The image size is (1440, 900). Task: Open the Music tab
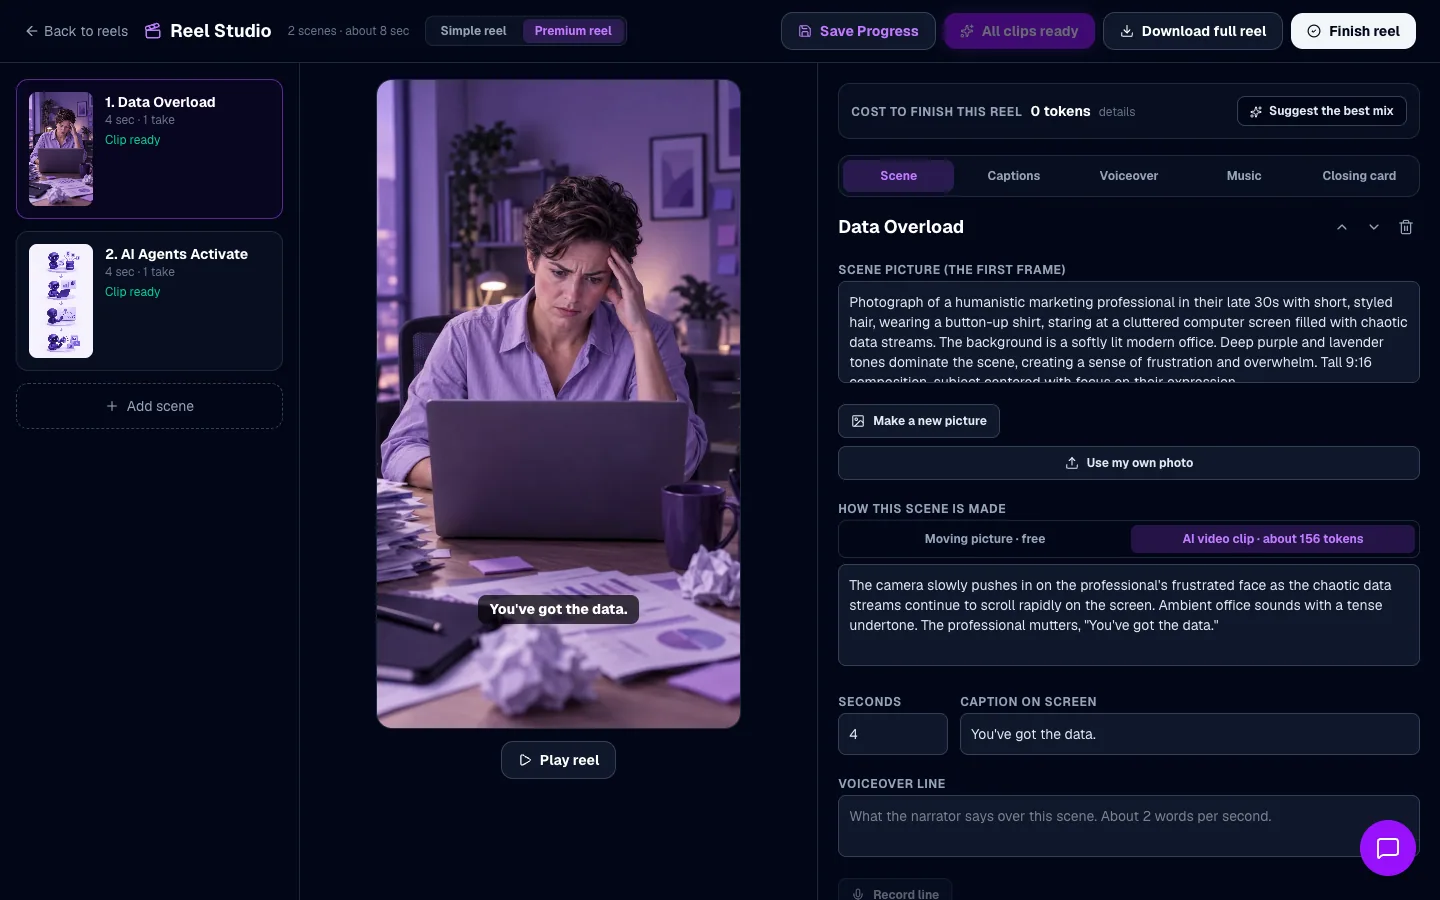coord(1243,176)
